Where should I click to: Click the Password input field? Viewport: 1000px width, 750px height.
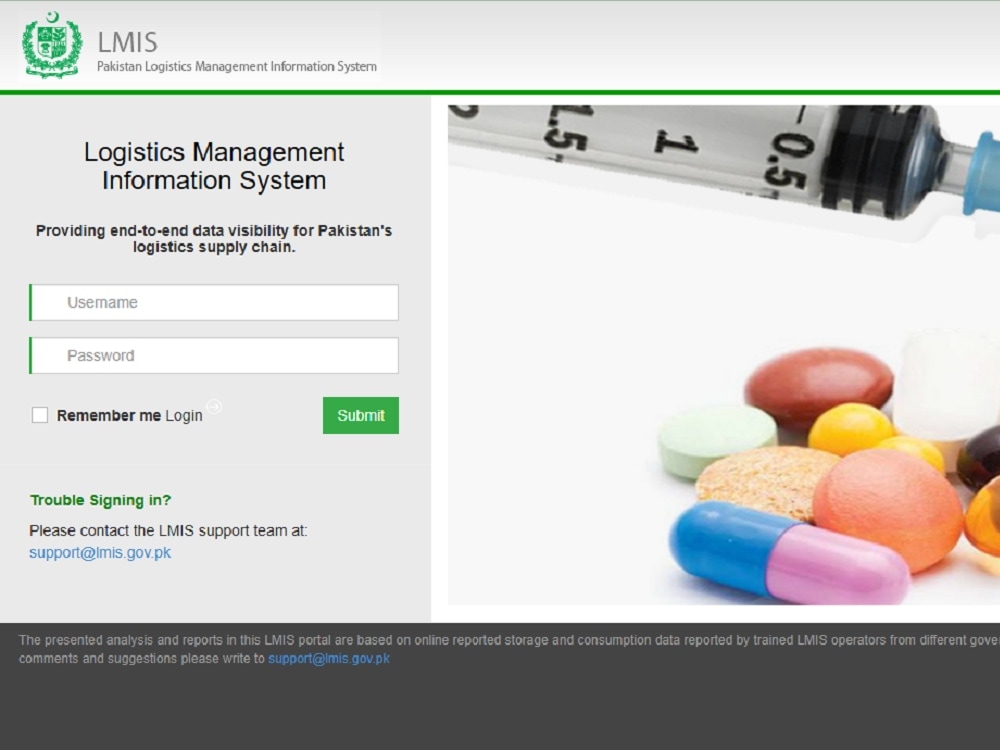(214, 355)
